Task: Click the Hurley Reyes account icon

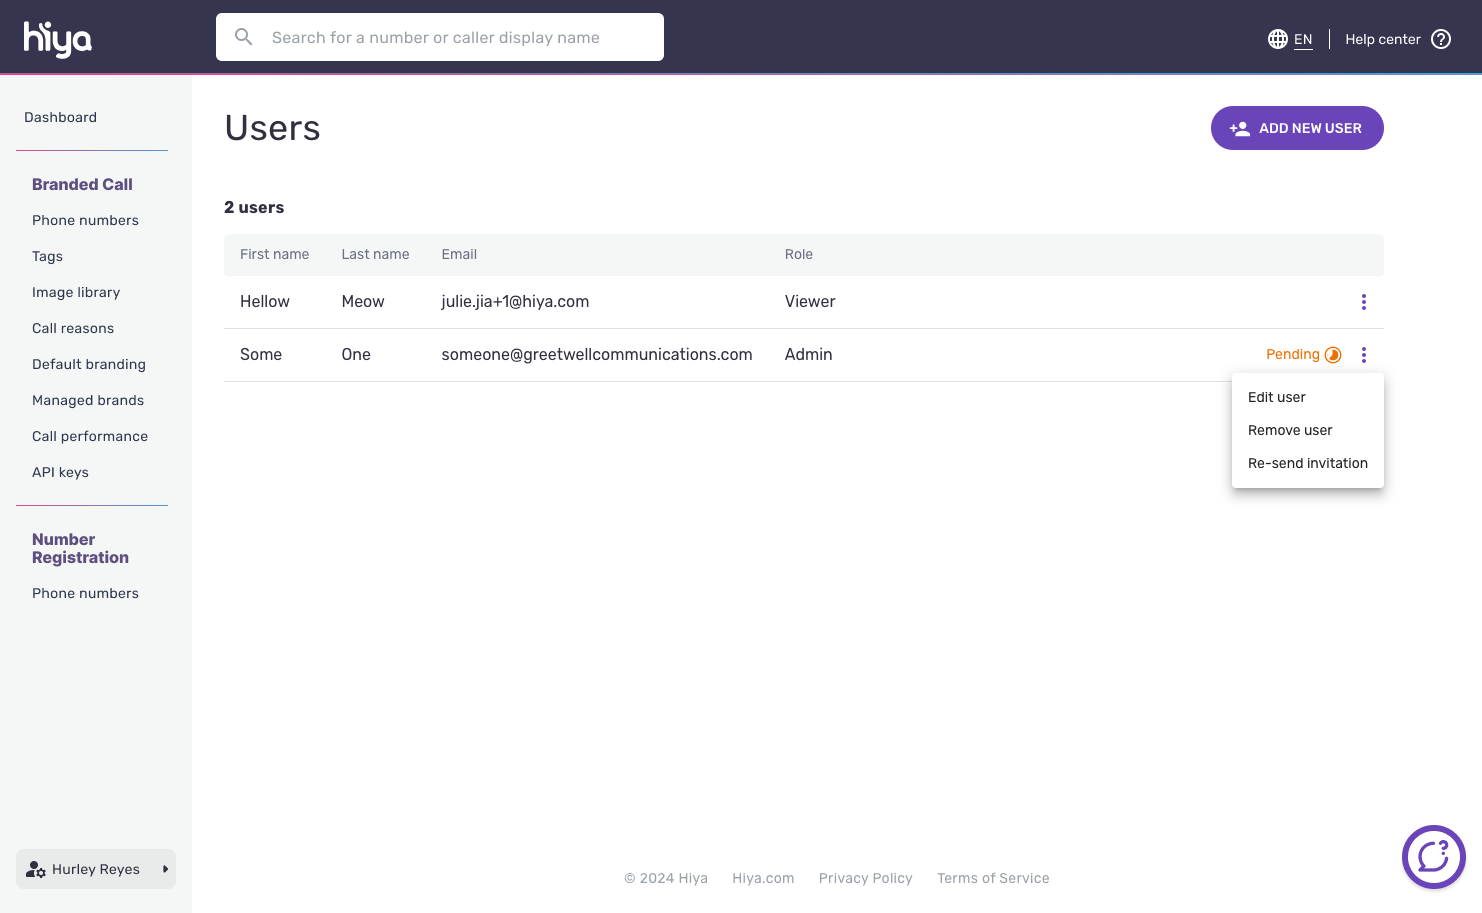Action: [36, 869]
